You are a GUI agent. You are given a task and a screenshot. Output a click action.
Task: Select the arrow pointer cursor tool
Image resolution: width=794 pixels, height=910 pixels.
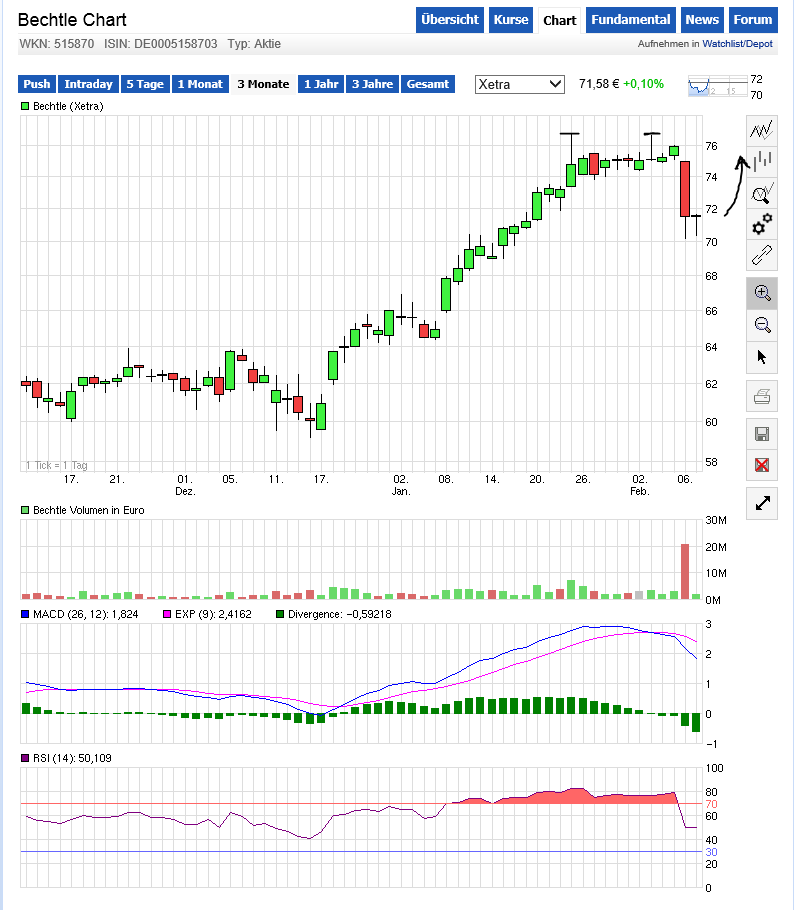(761, 356)
